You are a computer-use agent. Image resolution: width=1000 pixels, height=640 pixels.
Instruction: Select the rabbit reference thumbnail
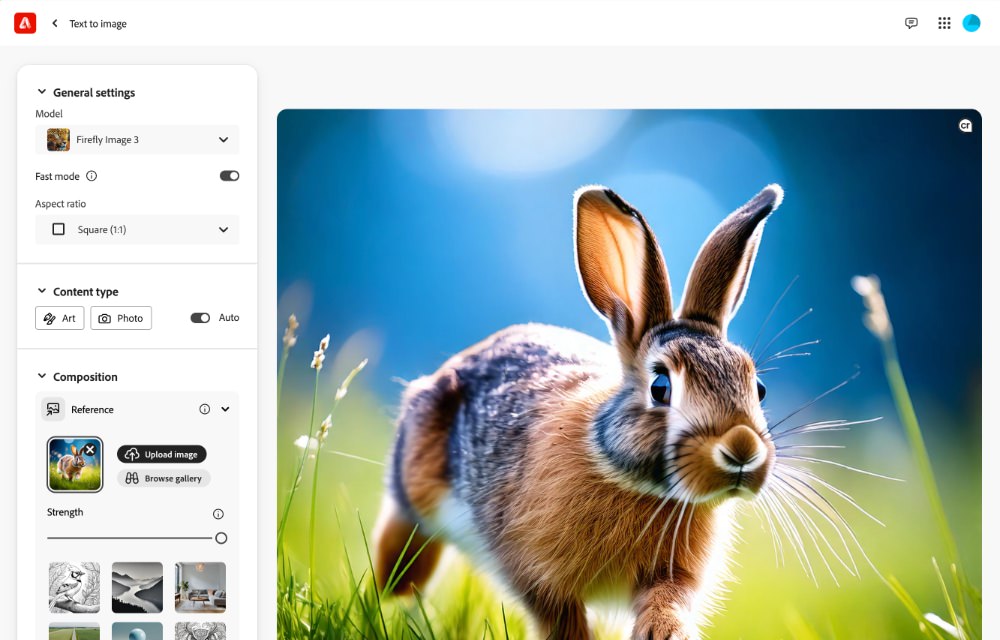(x=75, y=465)
